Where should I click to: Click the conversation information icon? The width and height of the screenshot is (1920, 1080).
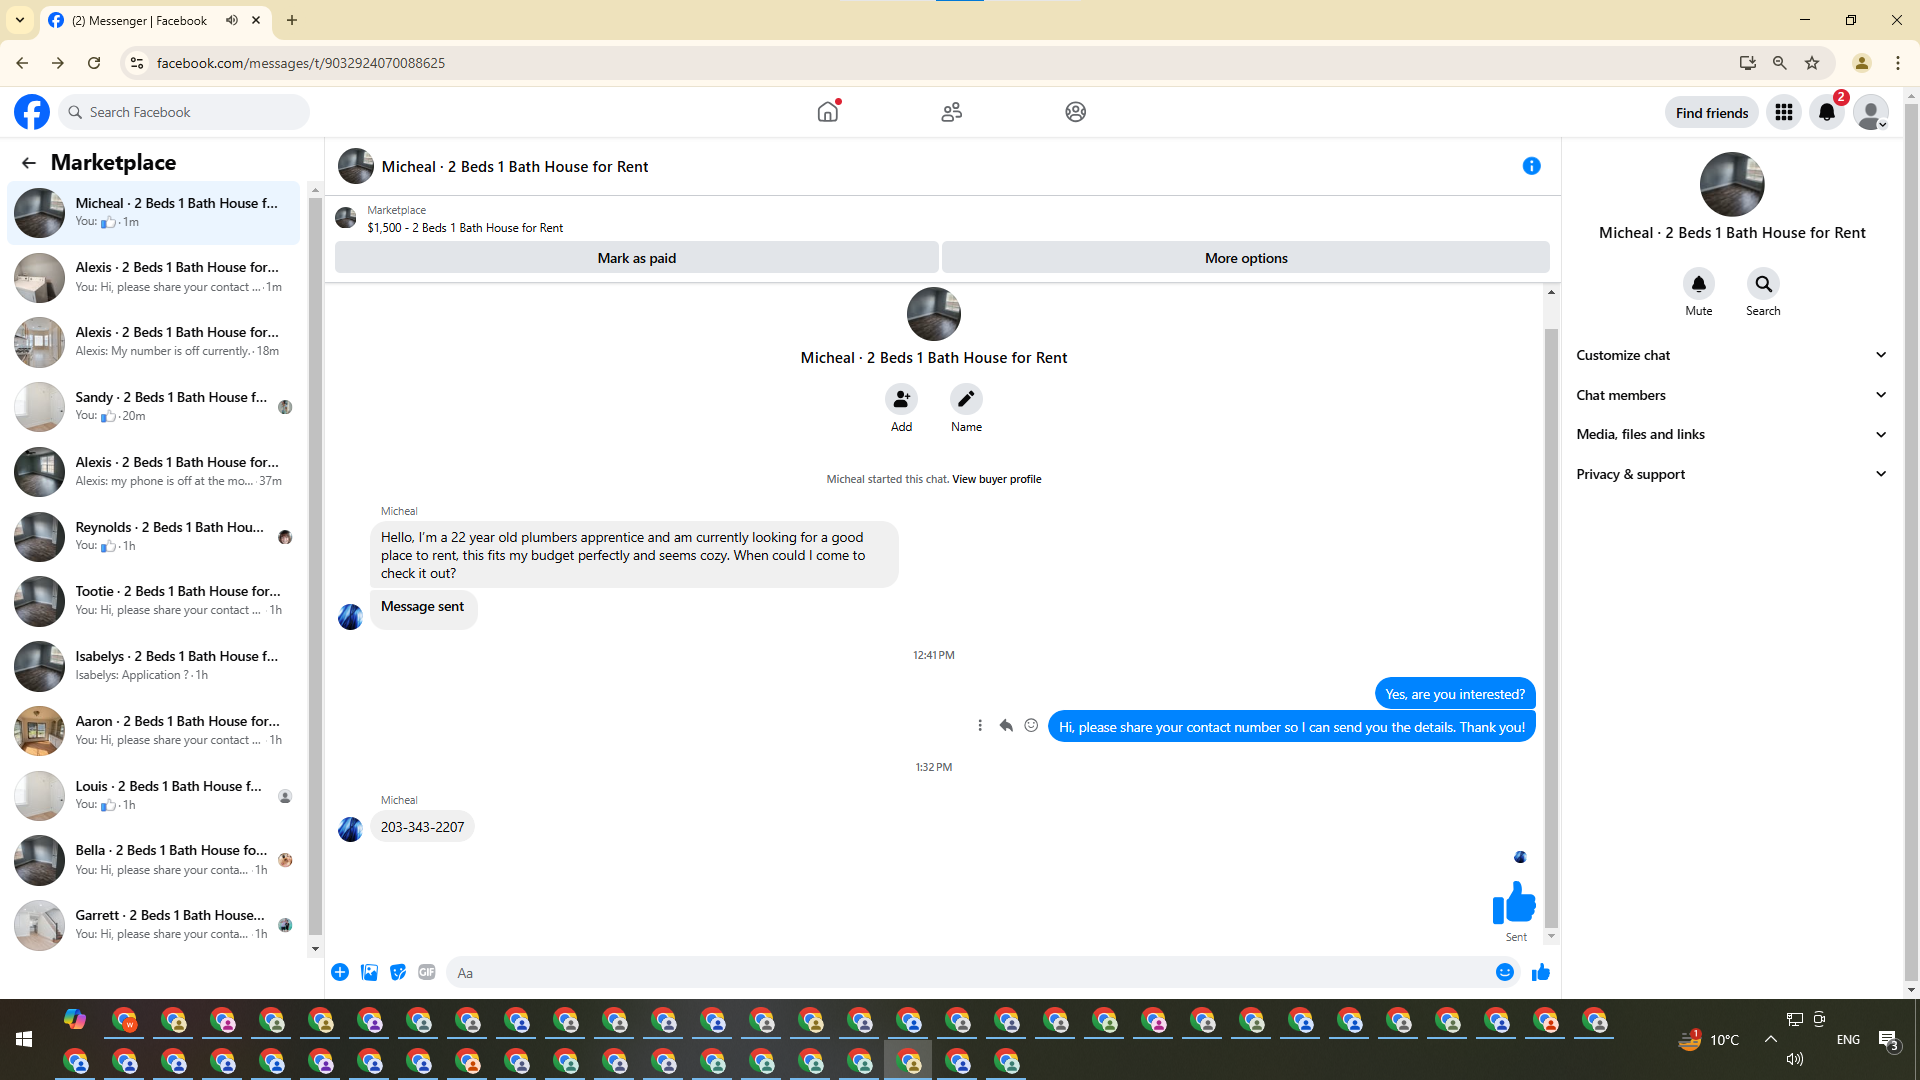coord(1531,166)
